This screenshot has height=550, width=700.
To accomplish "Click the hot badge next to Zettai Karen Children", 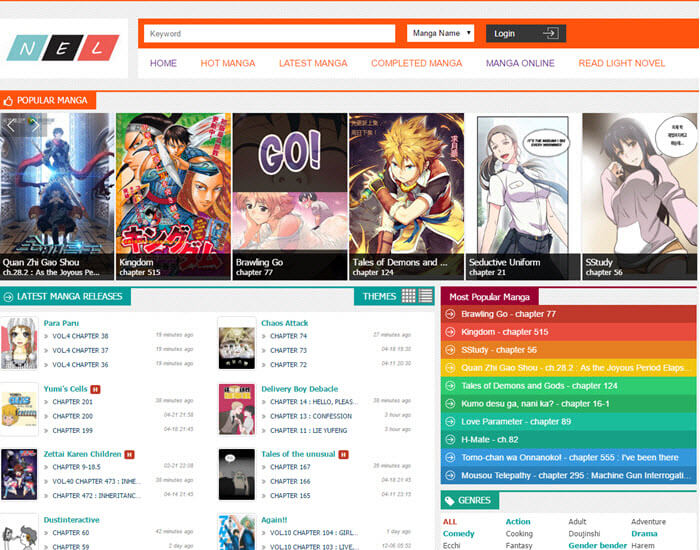I will pyautogui.click(x=129, y=454).
